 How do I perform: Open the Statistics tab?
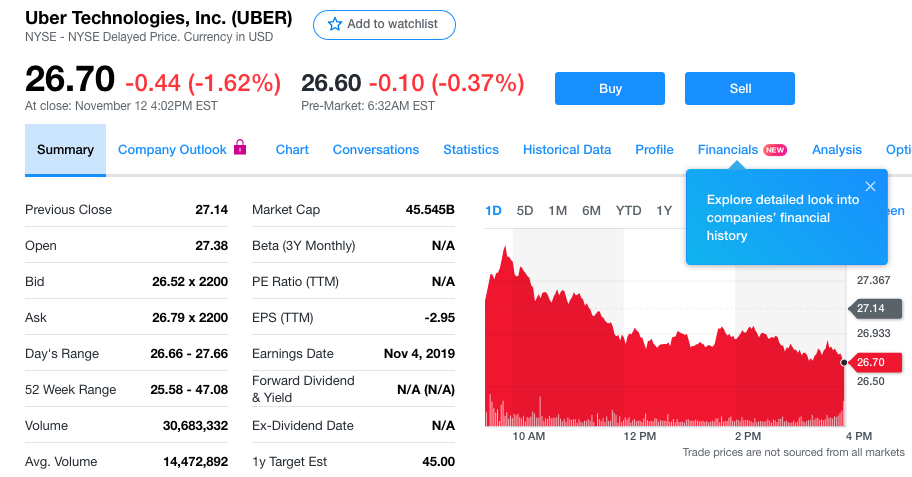471,150
